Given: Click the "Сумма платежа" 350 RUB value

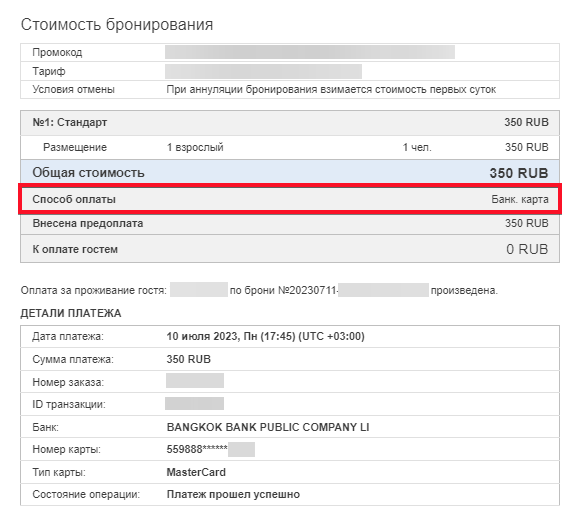Looking at the screenshot, I should pyautogui.click(x=189, y=359).
